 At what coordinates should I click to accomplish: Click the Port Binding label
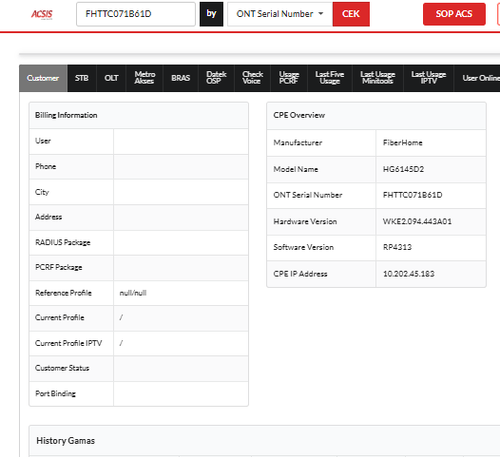click(x=55, y=394)
